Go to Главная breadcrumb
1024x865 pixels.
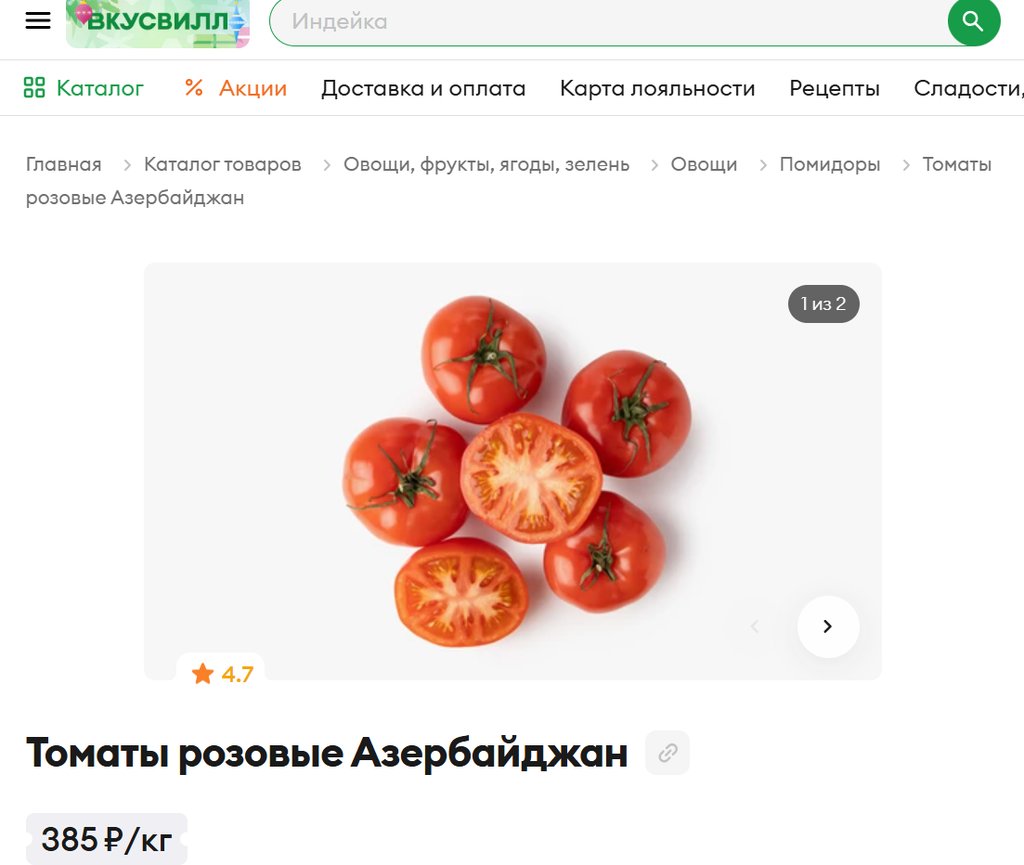click(64, 165)
